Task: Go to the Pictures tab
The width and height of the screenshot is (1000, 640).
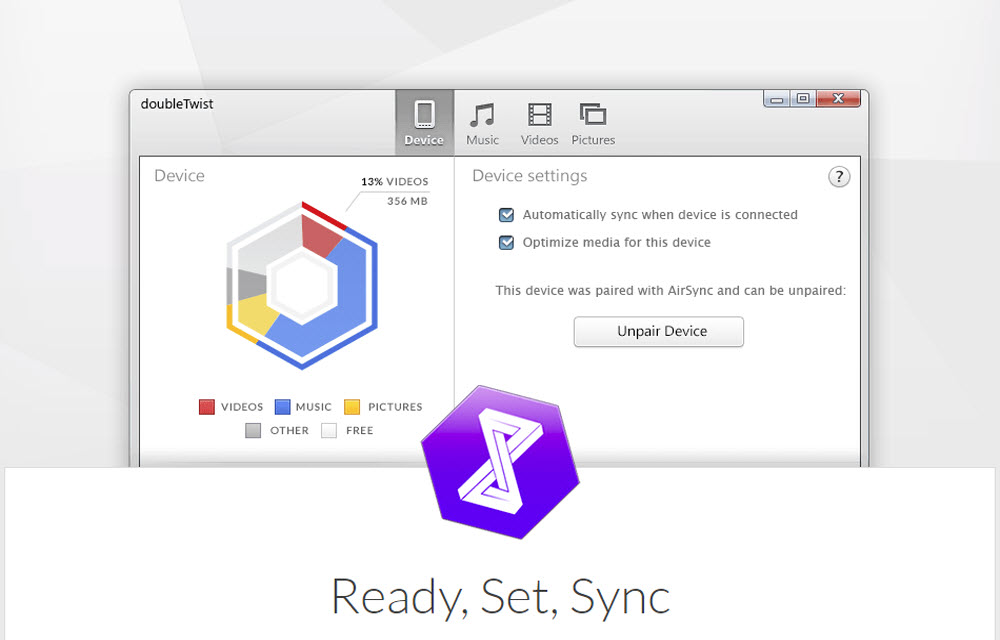Action: pyautogui.click(x=593, y=124)
